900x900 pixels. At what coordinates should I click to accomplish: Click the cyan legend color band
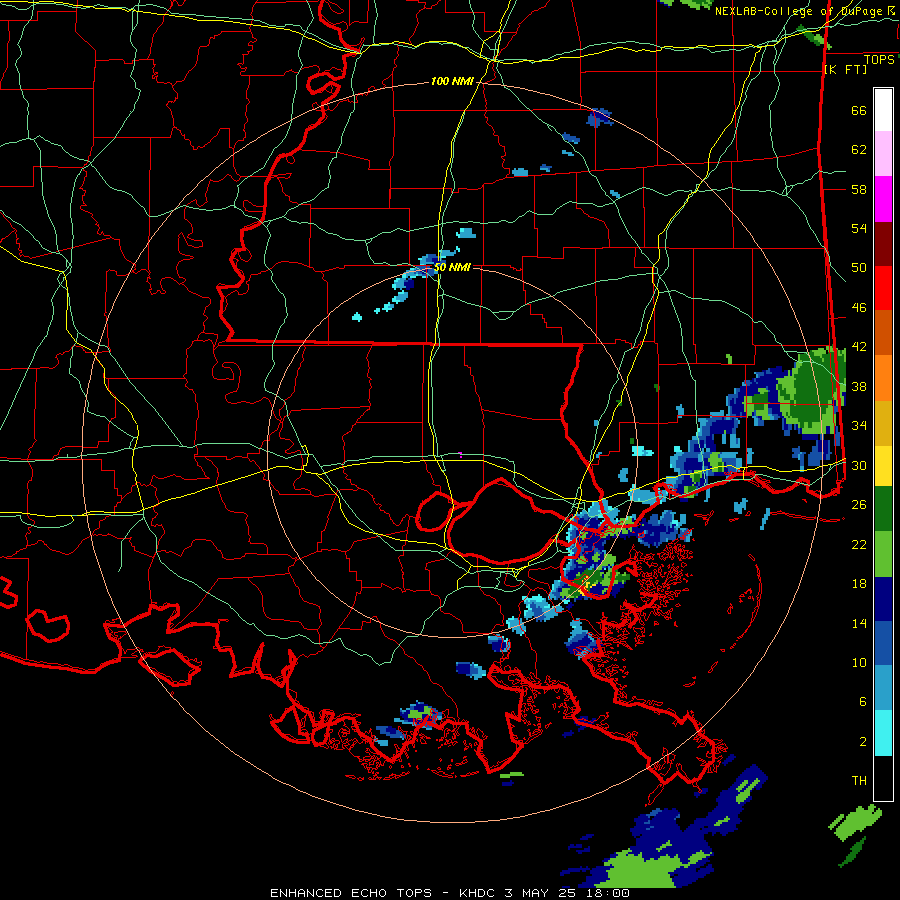click(883, 733)
